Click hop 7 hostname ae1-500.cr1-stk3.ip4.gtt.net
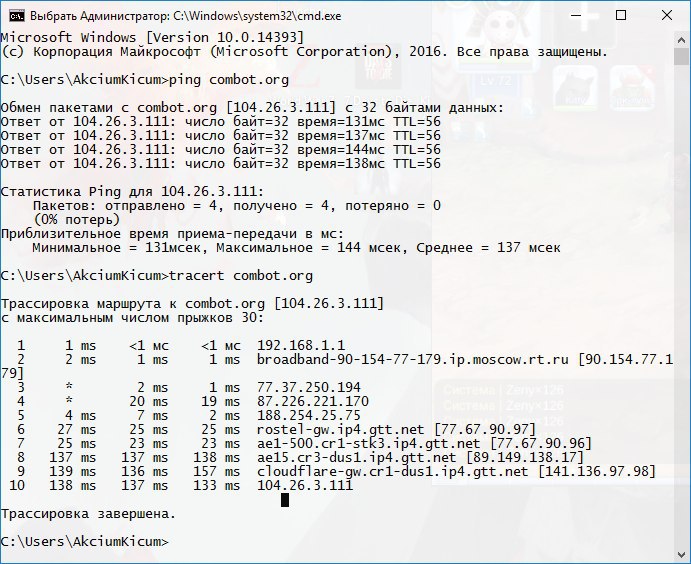This screenshot has width=691, height=564. 368,444
